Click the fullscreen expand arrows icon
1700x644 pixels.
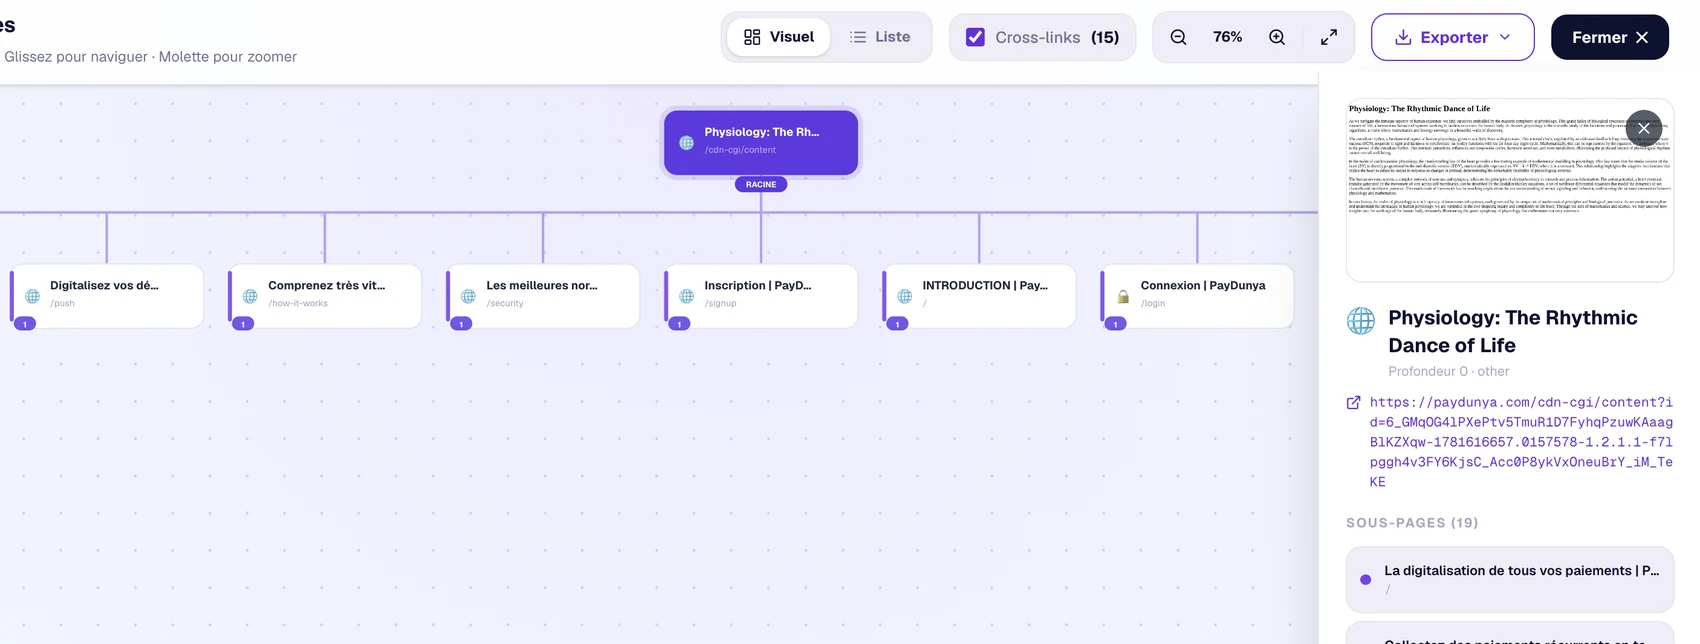tap(1329, 37)
